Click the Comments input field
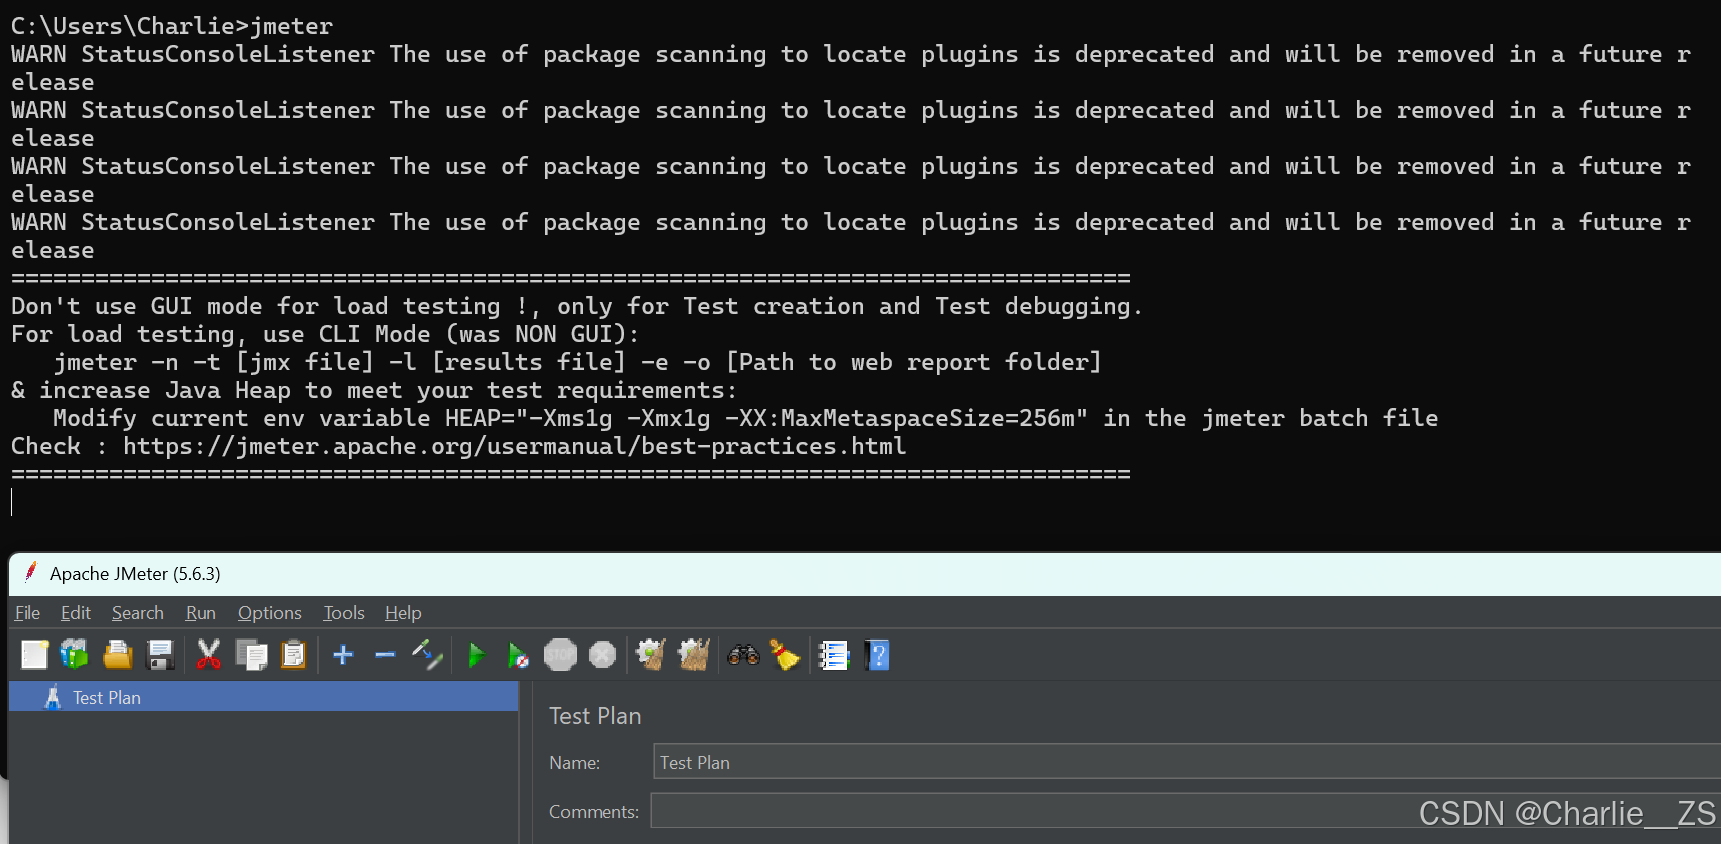 (x=1186, y=811)
